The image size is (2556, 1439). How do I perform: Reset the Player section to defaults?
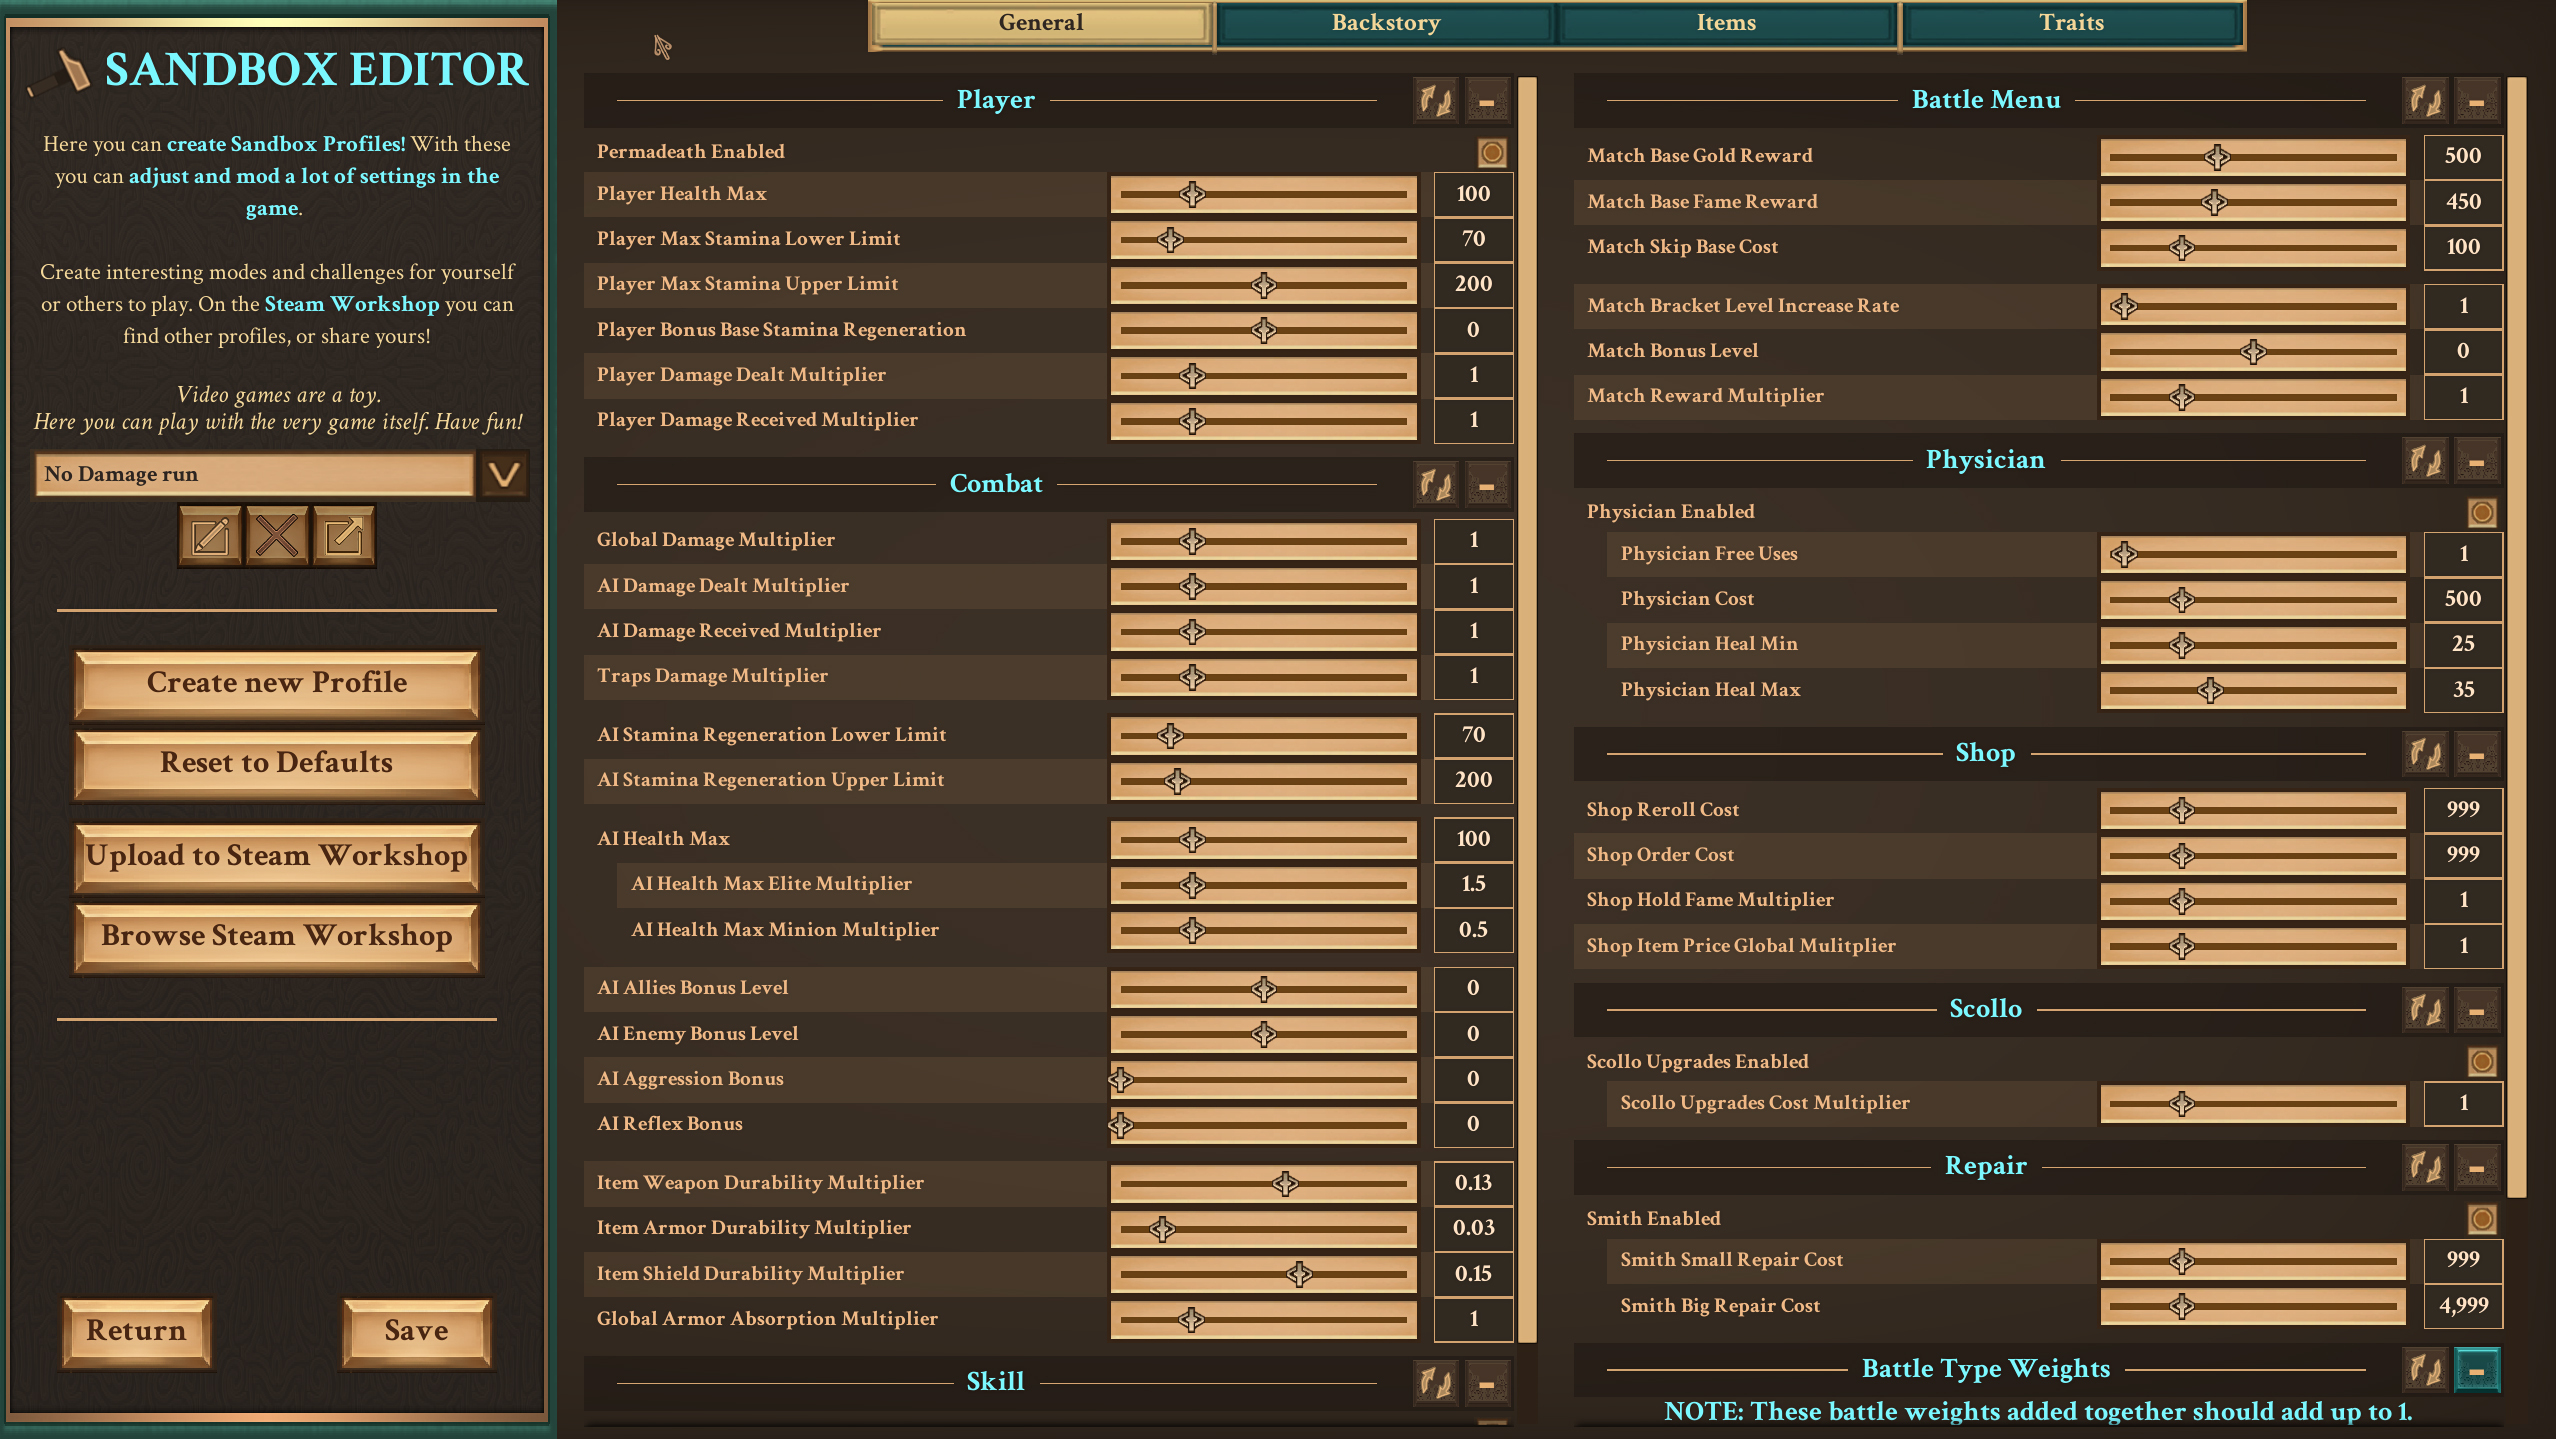click(x=1436, y=101)
